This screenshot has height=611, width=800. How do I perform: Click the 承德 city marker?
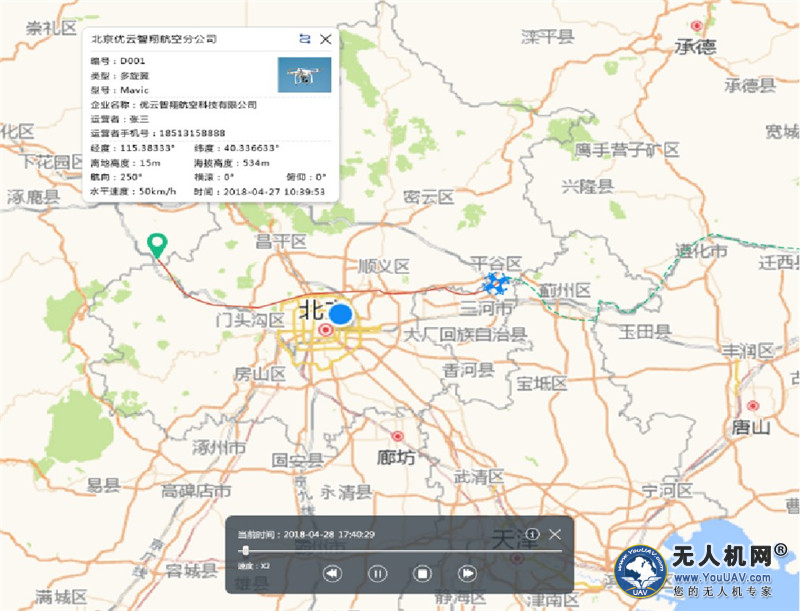pyautogui.click(x=697, y=26)
